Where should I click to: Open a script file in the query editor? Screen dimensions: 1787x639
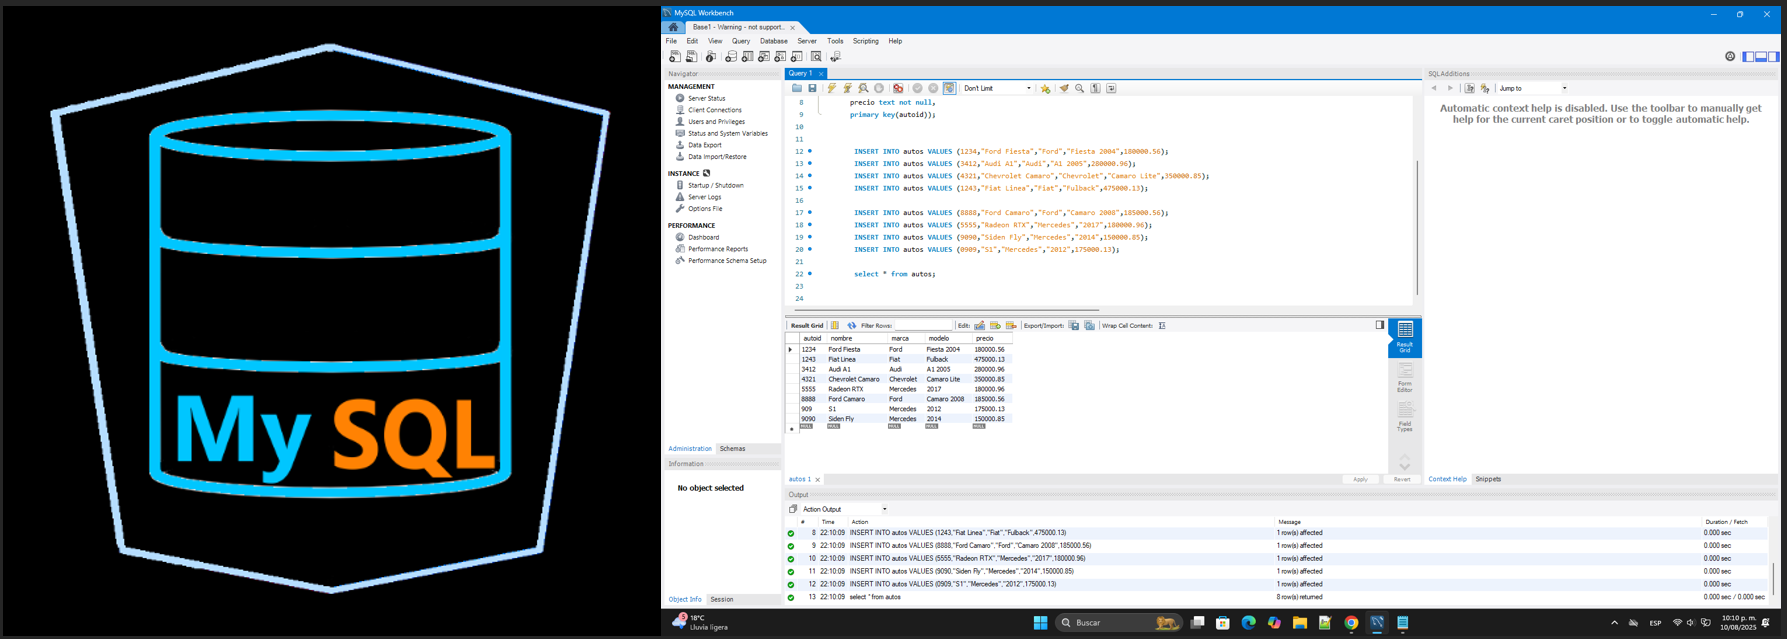click(x=797, y=88)
